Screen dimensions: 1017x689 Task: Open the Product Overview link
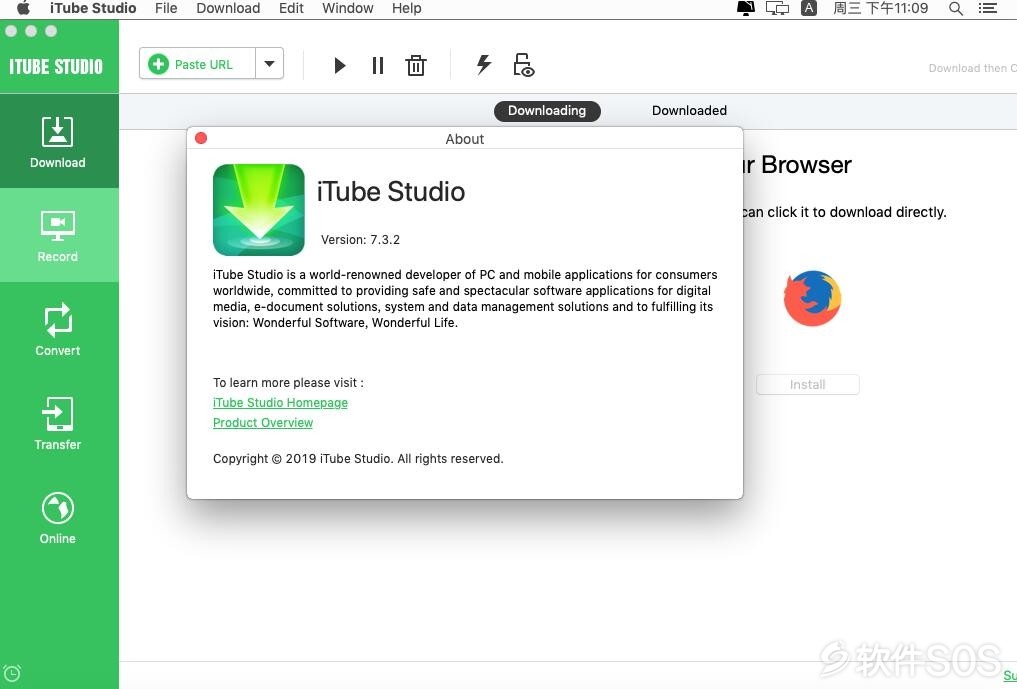click(x=263, y=423)
